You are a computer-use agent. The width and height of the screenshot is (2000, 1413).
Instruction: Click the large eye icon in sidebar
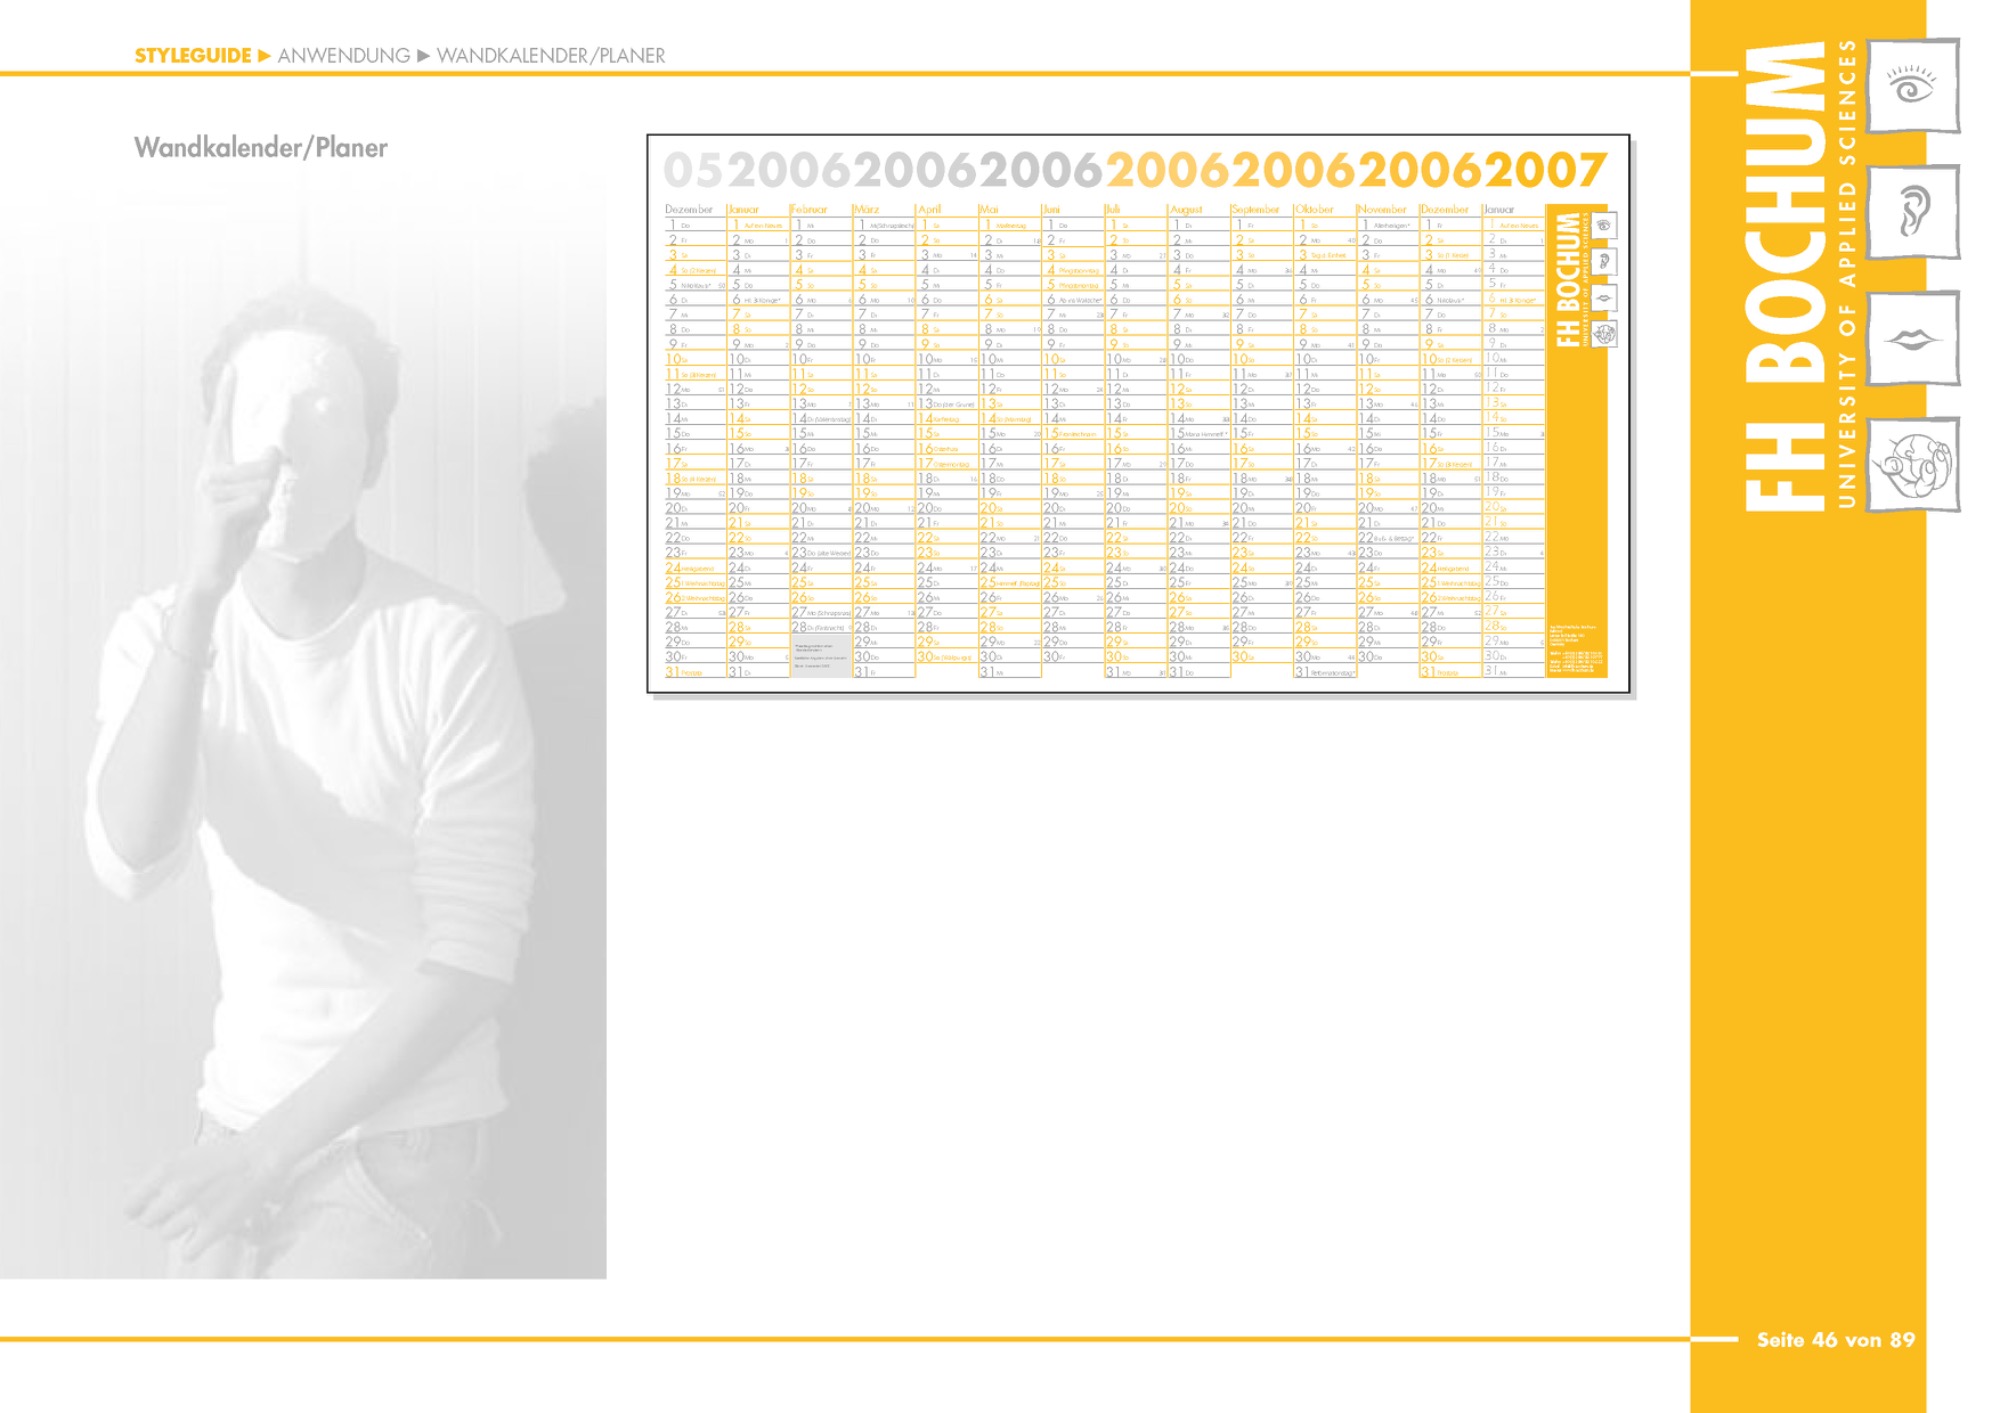[x=1912, y=87]
